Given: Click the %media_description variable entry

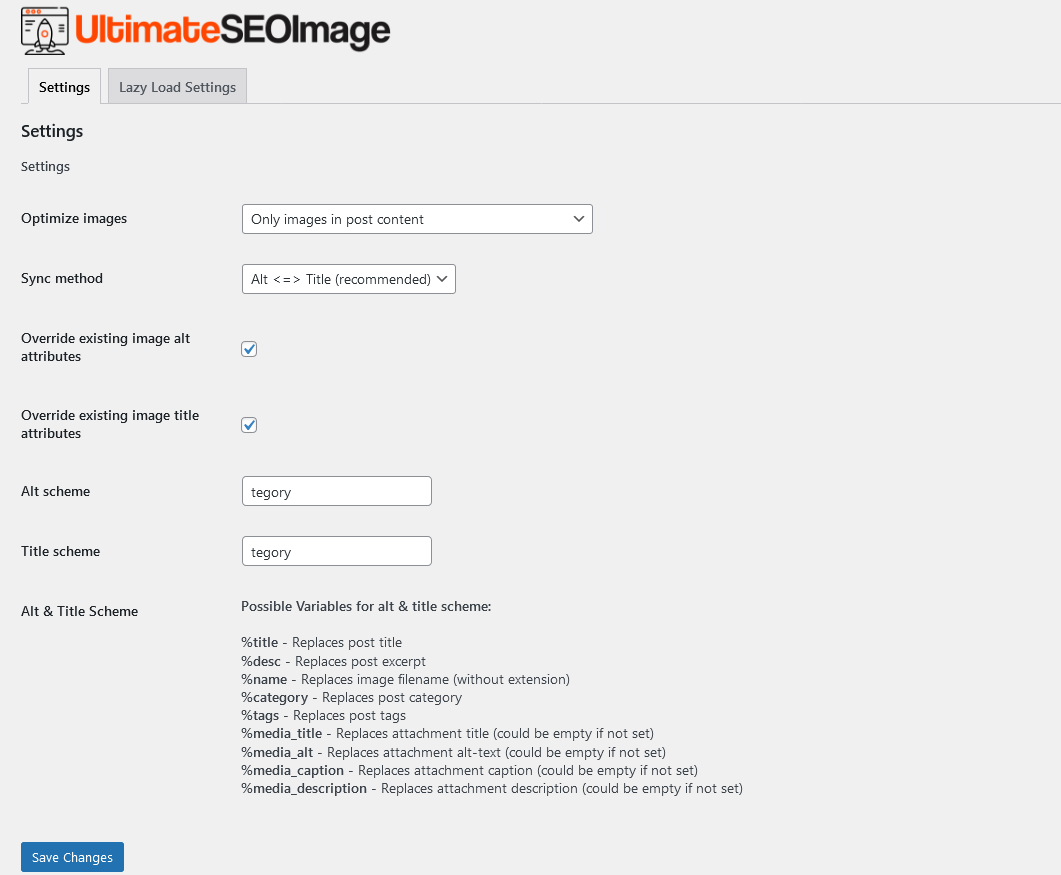Looking at the screenshot, I should (x=304, y=788).
